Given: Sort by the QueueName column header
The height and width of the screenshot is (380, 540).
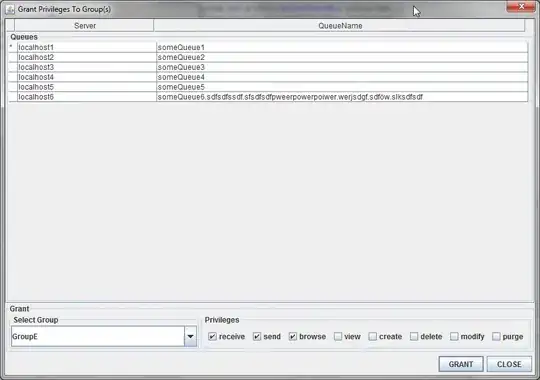Looking at the screenshot, I should (x=340, y=25).
